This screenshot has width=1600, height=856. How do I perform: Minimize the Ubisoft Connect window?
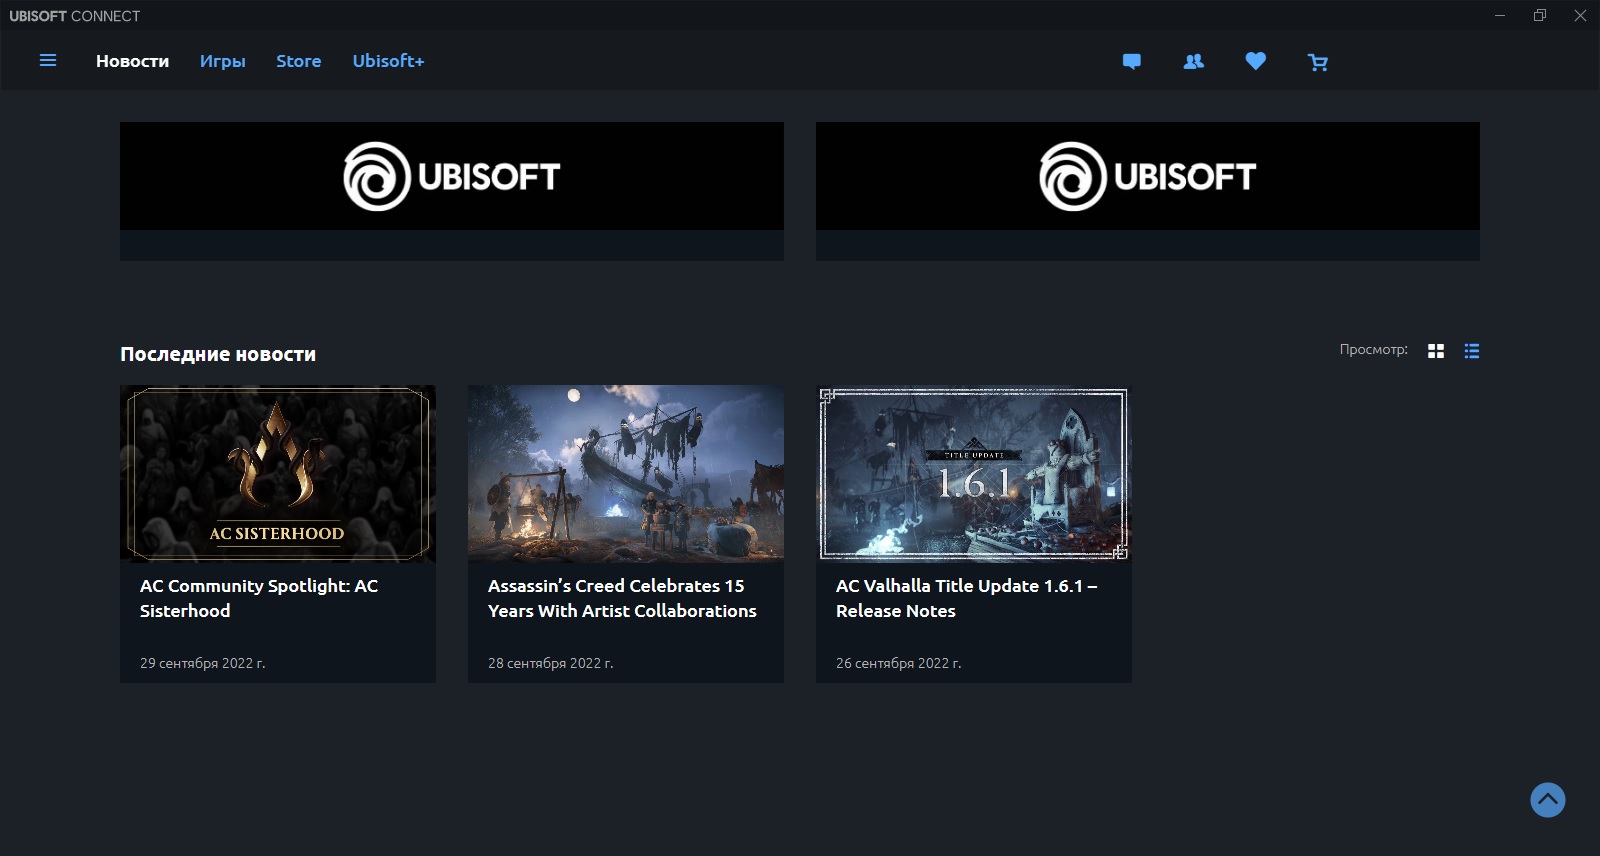pyautogui.click(x=1500, y=15)
